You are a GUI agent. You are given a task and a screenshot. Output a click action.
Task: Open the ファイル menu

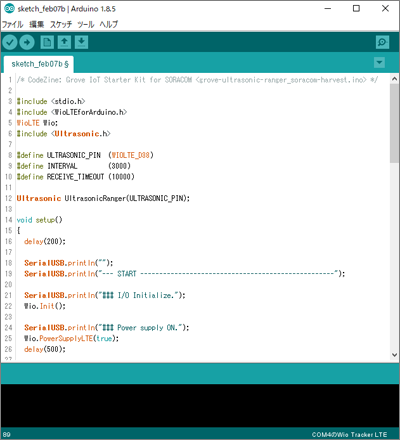13,24
